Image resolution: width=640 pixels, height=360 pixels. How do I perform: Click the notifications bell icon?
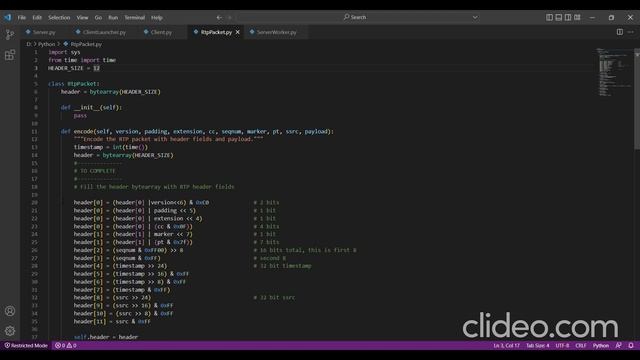(x=631, y=346)
